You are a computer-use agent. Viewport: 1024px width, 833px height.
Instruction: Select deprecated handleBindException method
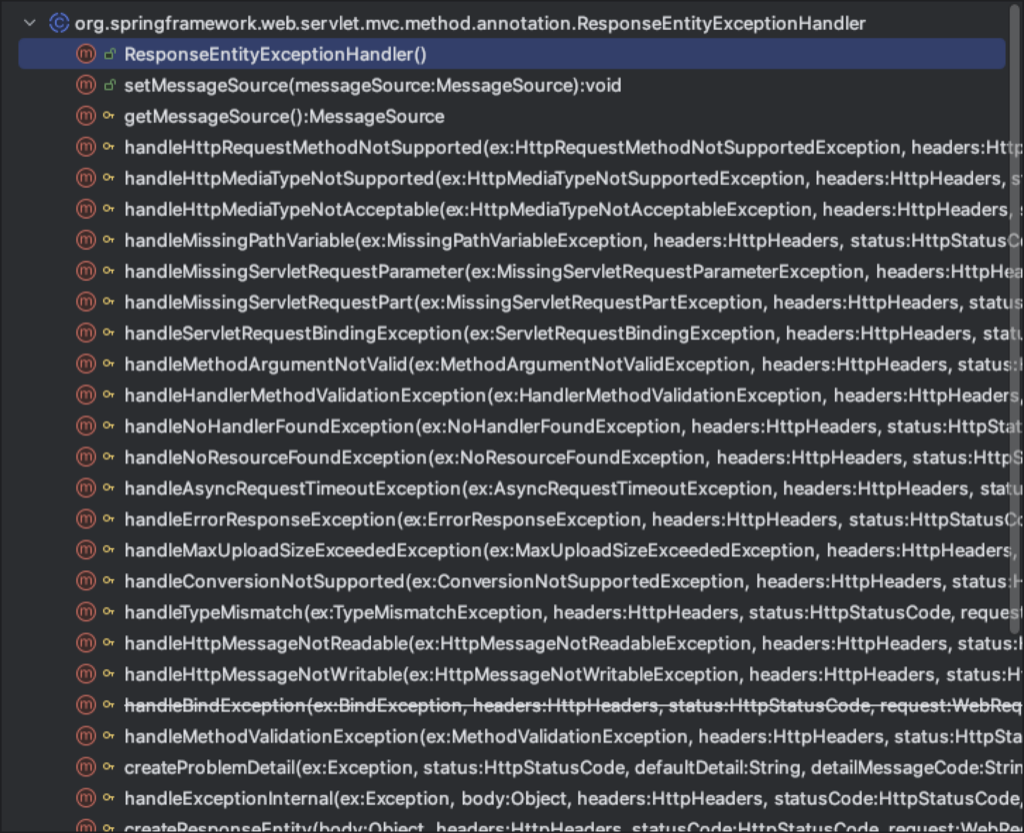[x=512, y=705]
